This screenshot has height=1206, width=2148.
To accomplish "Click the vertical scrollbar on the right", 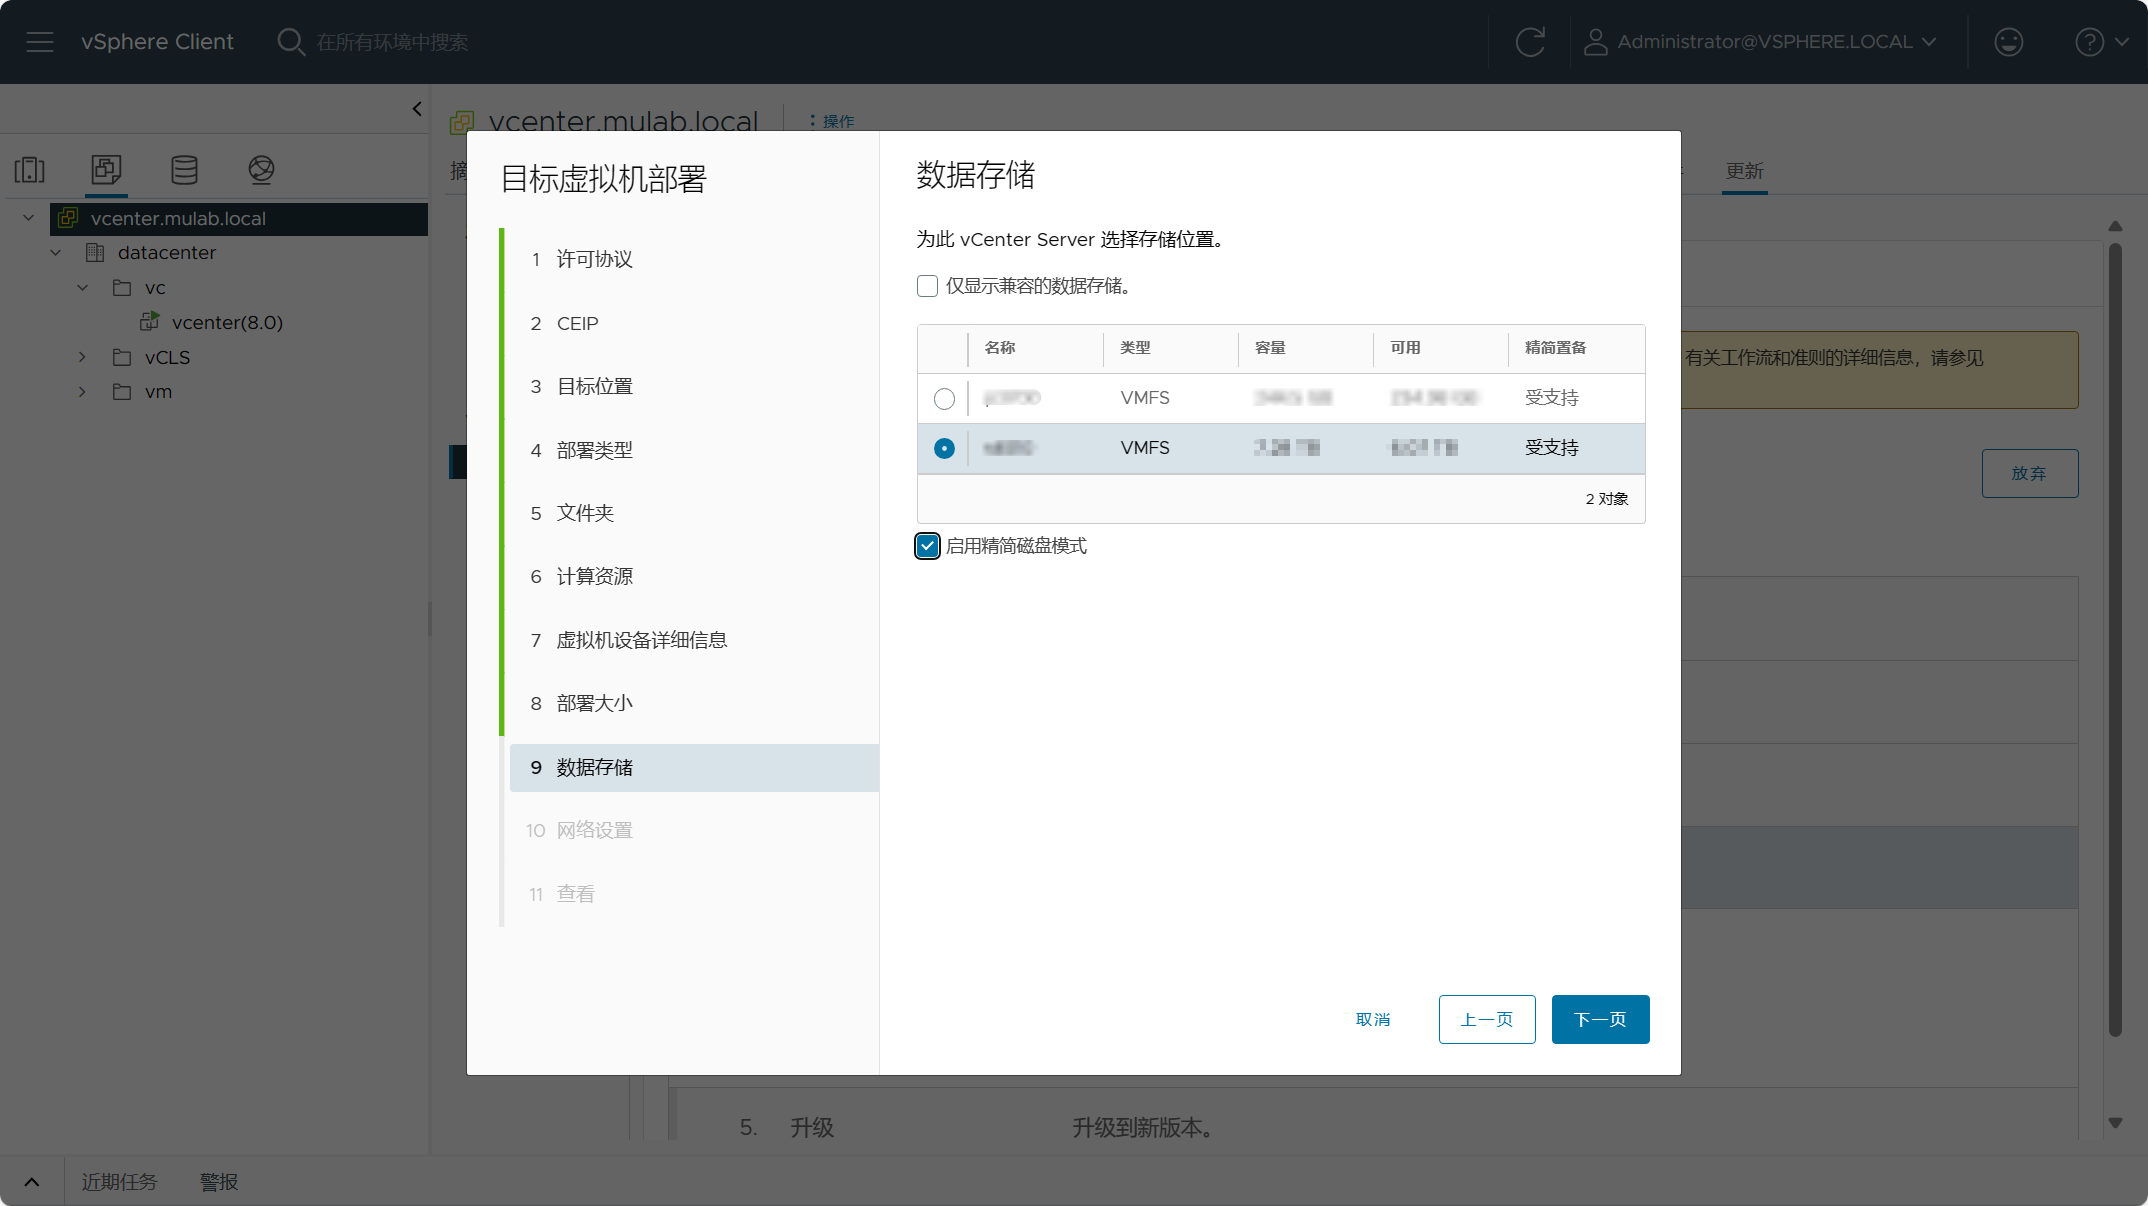I will (2114, 640).
